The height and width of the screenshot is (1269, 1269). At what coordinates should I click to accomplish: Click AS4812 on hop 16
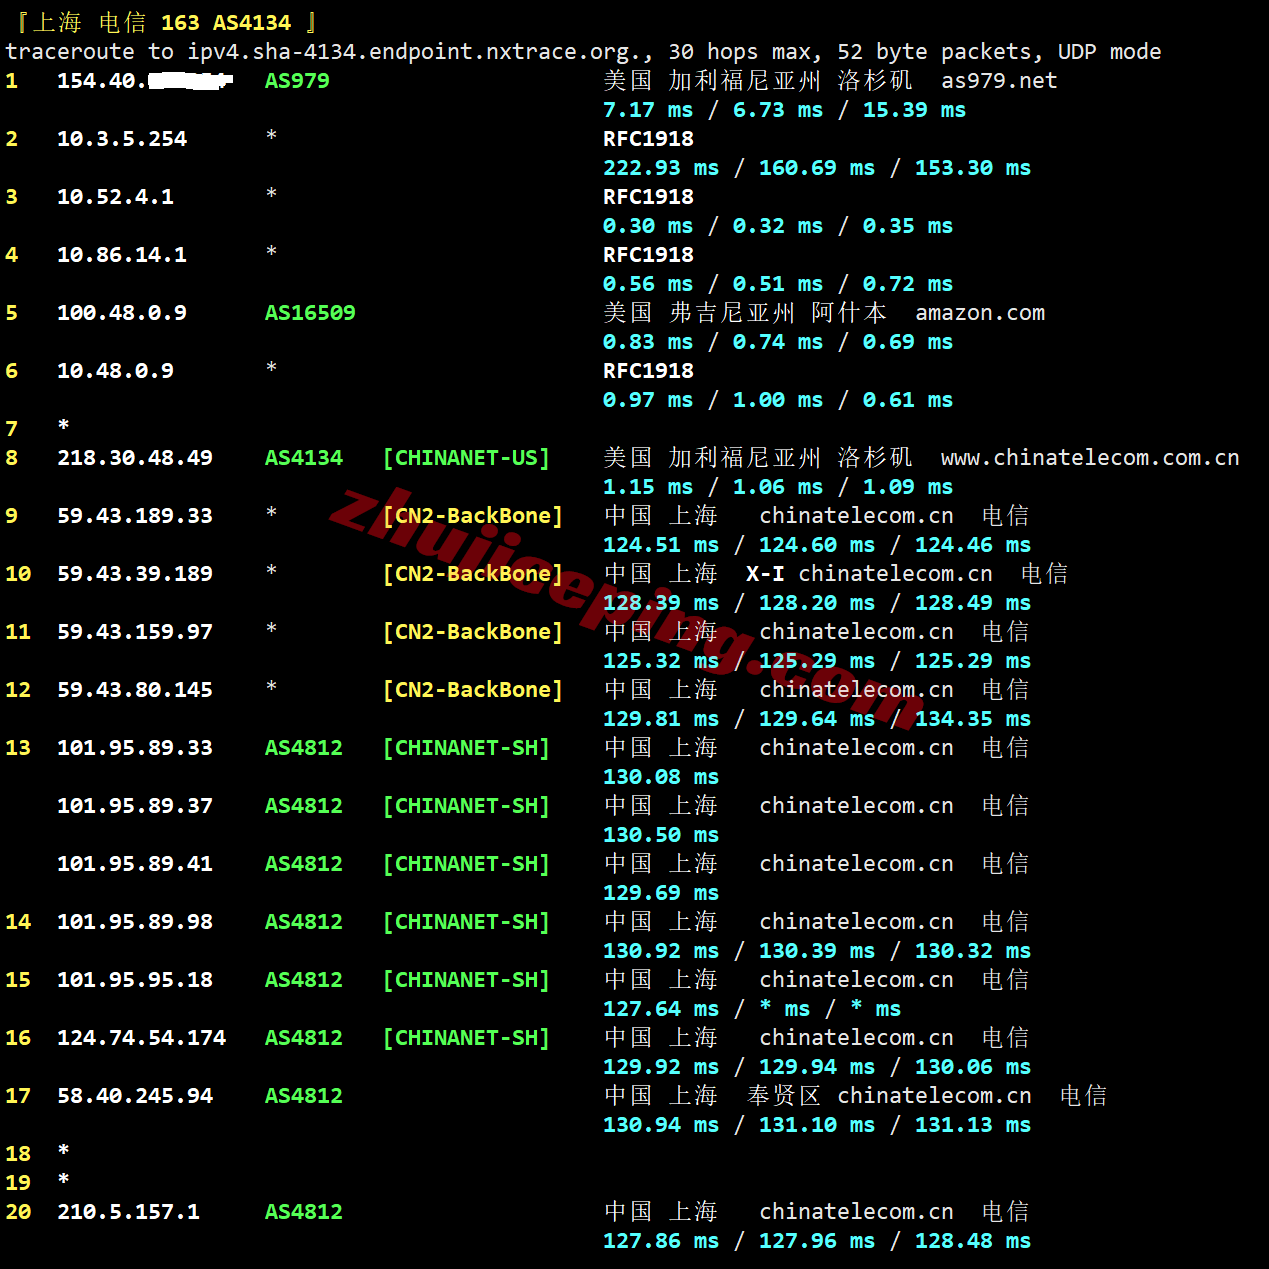click(304, 1038)
